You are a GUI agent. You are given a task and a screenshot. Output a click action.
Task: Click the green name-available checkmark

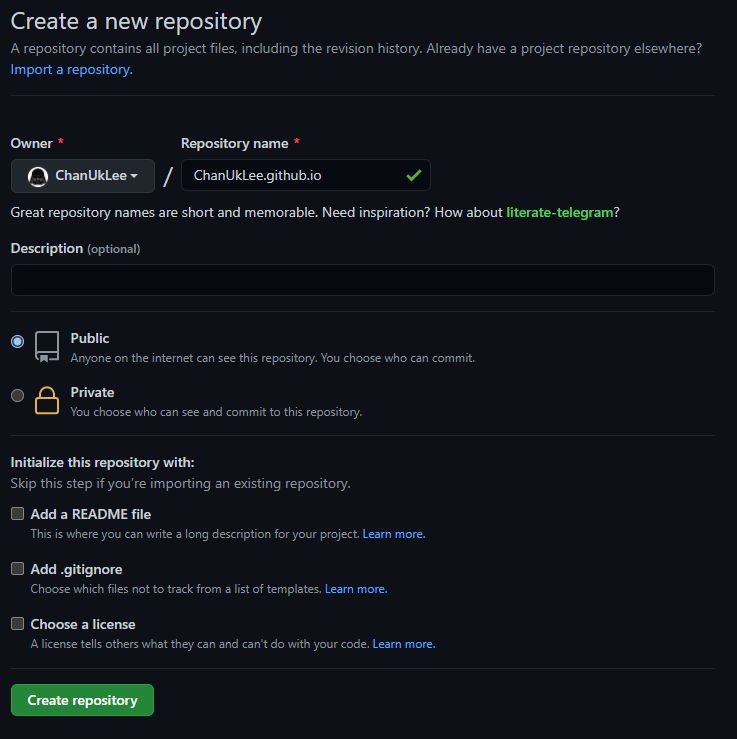point(413,176)
